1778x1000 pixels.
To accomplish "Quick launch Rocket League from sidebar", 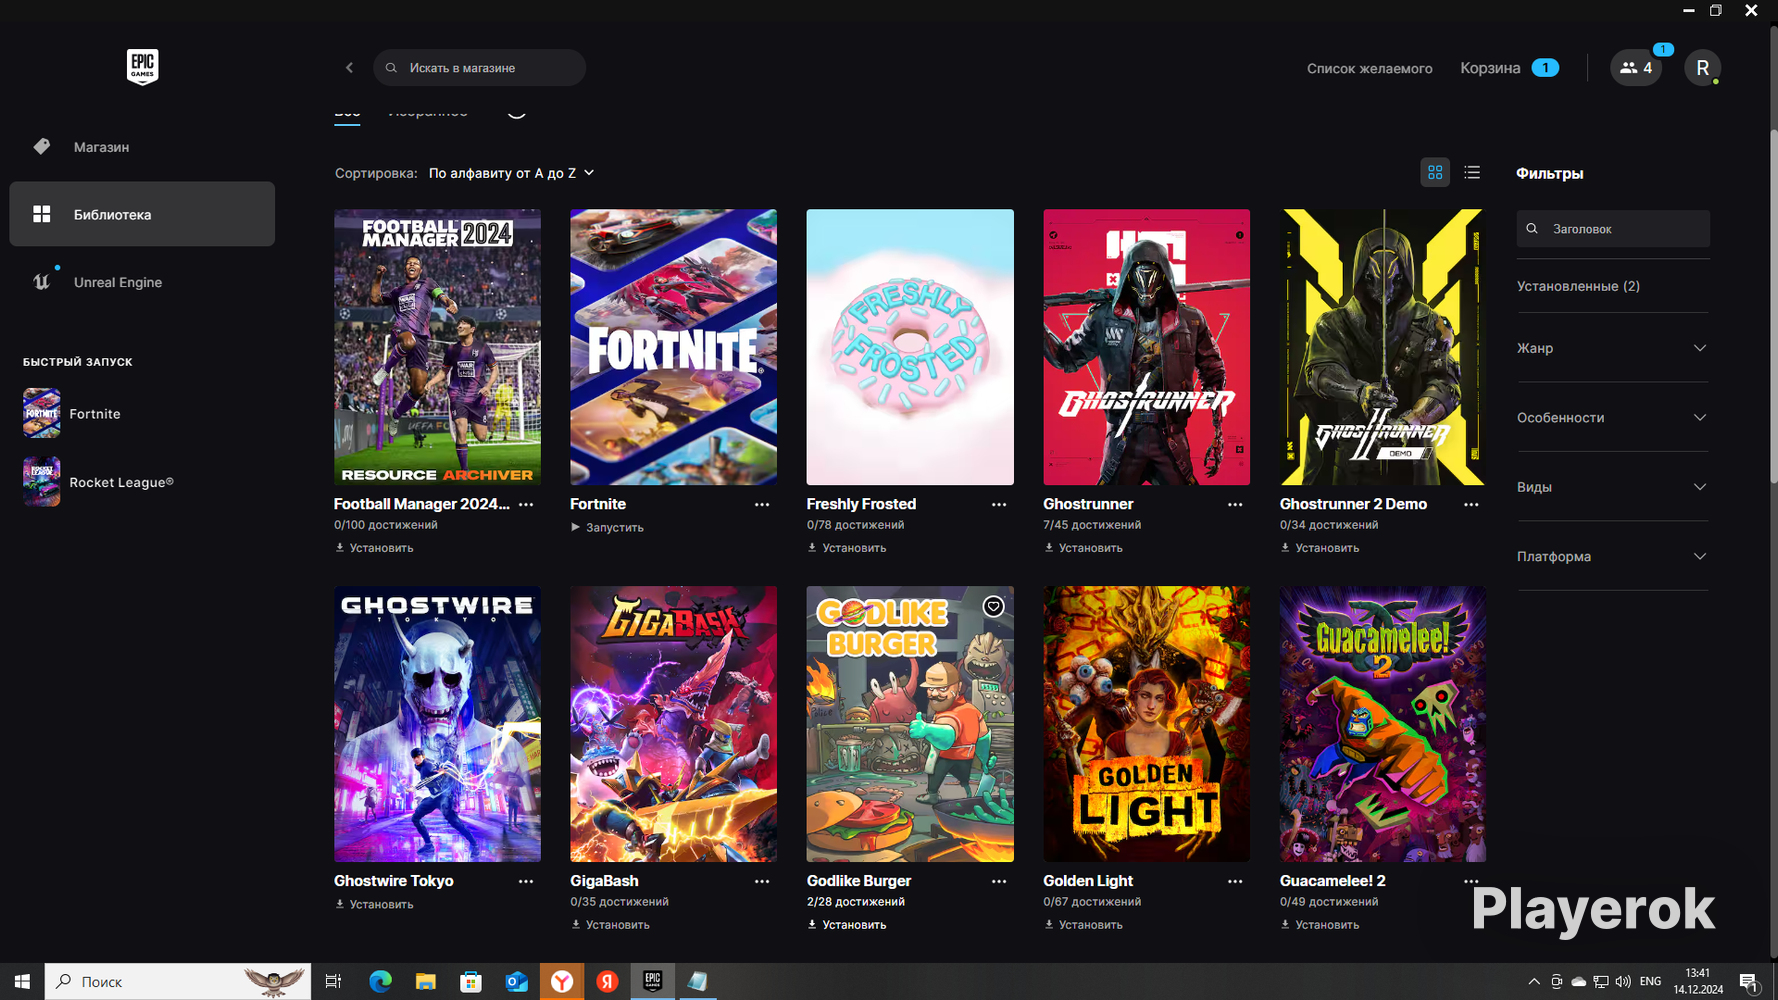I will [98, 482].
